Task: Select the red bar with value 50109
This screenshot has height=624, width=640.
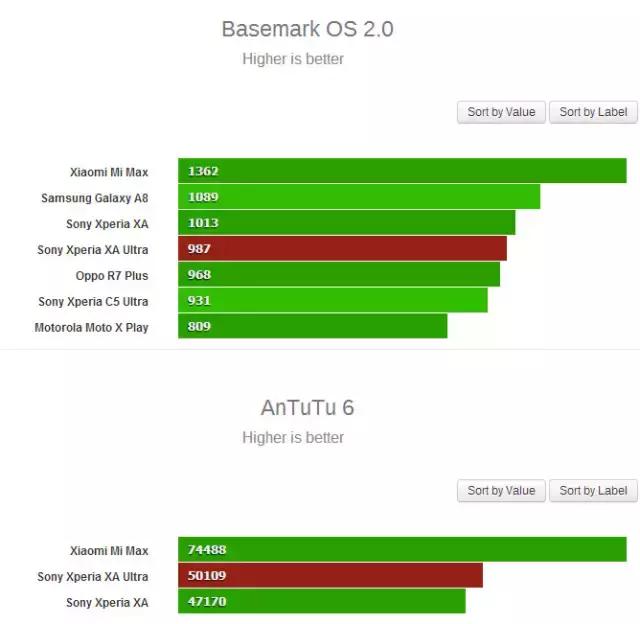Action: coord(330,576)
